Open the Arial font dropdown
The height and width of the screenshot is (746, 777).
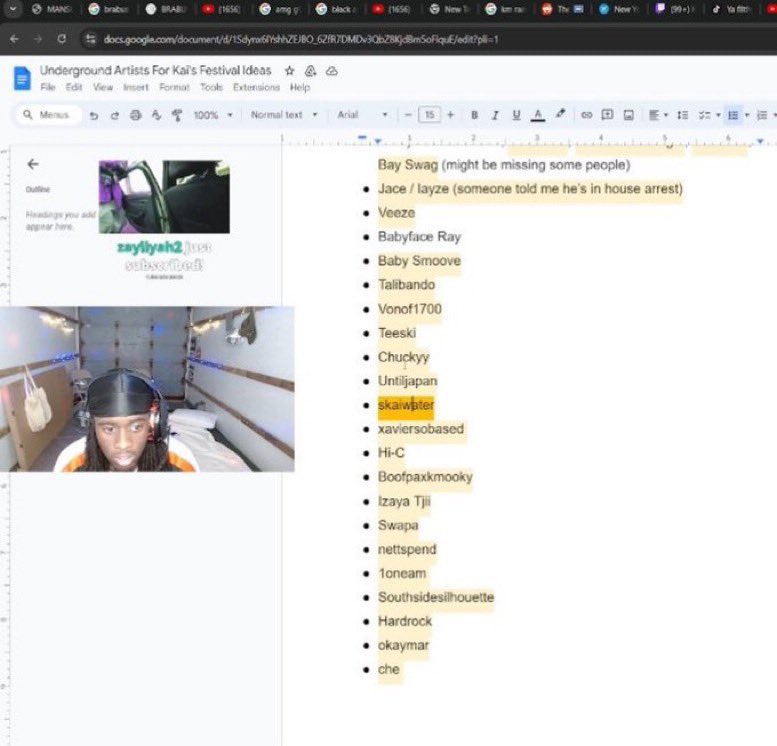coord(362,115)
